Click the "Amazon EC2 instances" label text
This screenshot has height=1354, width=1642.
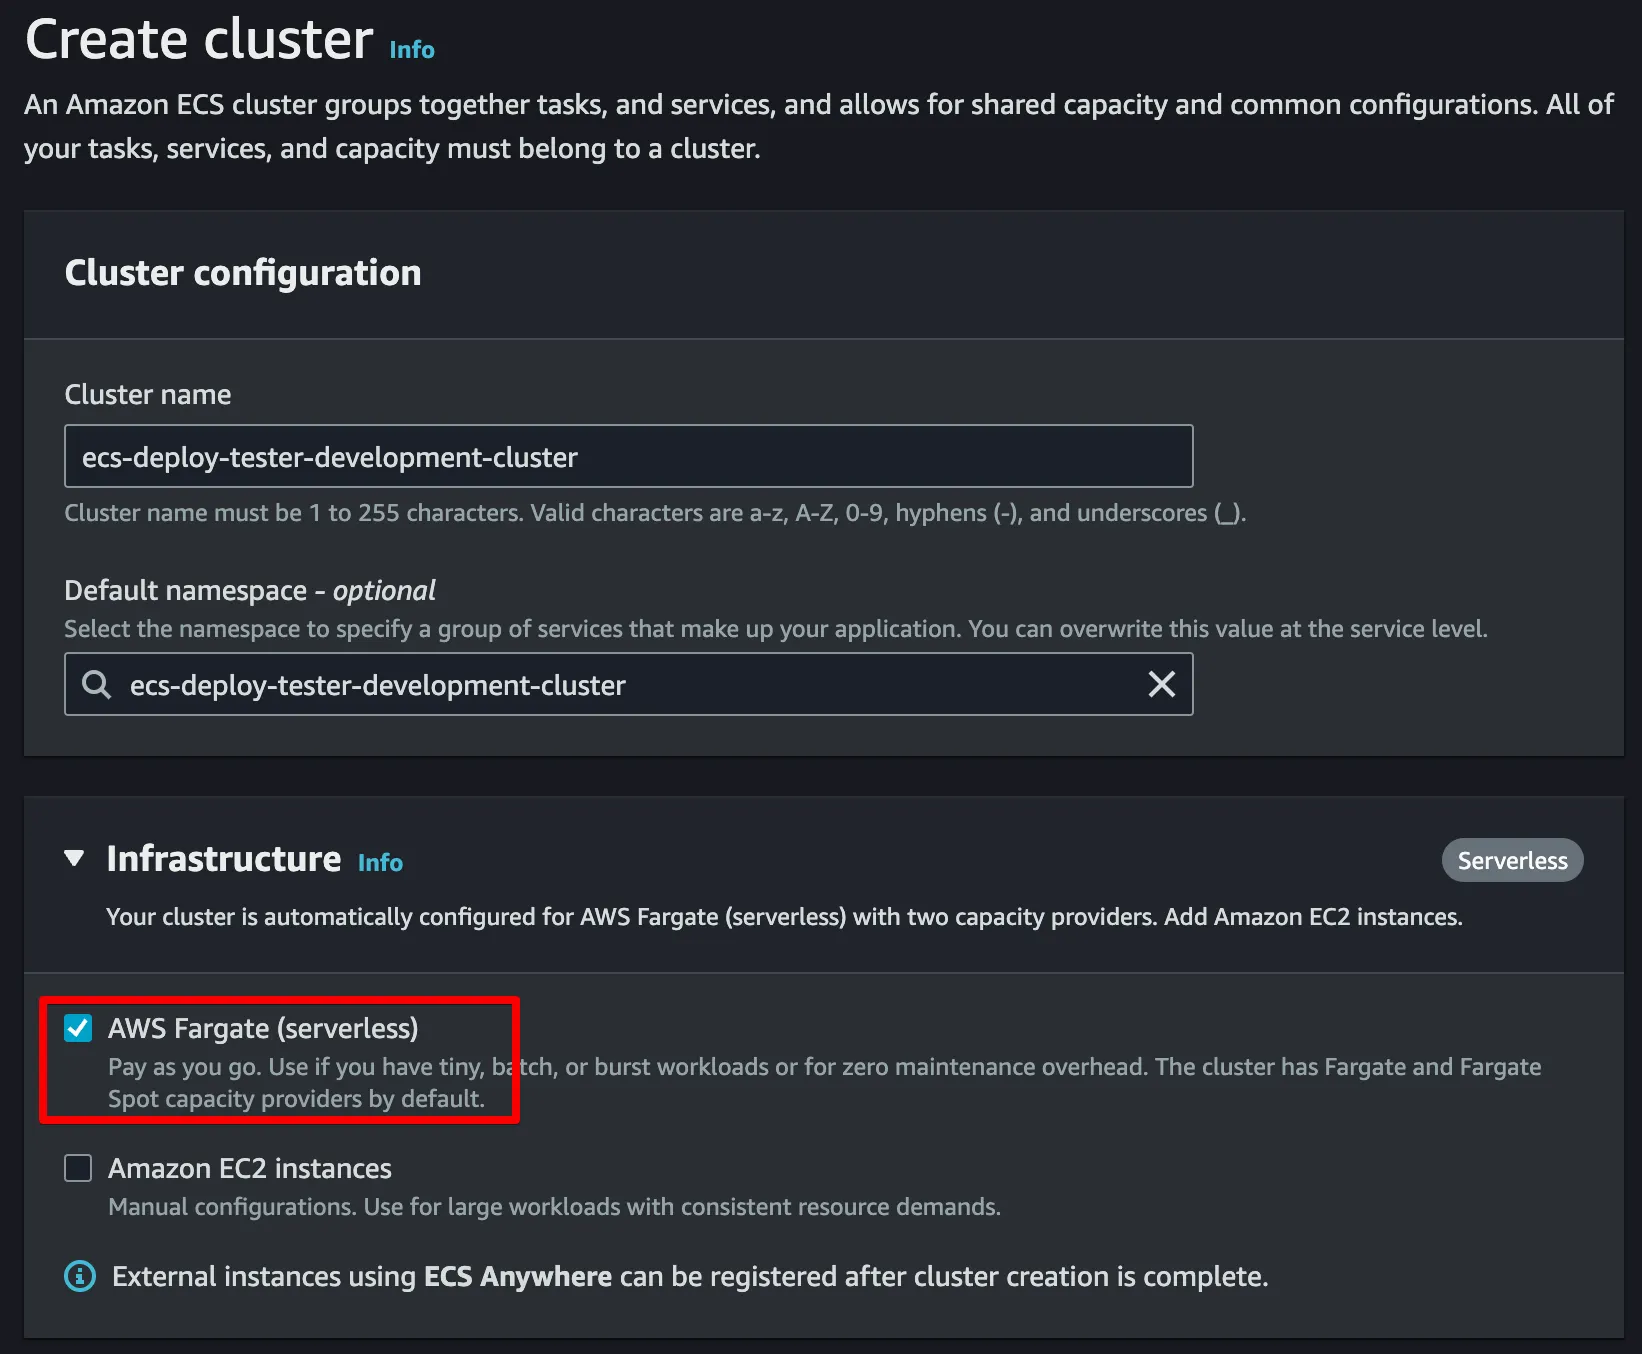pyautogui.click(x=250, y=1168)
